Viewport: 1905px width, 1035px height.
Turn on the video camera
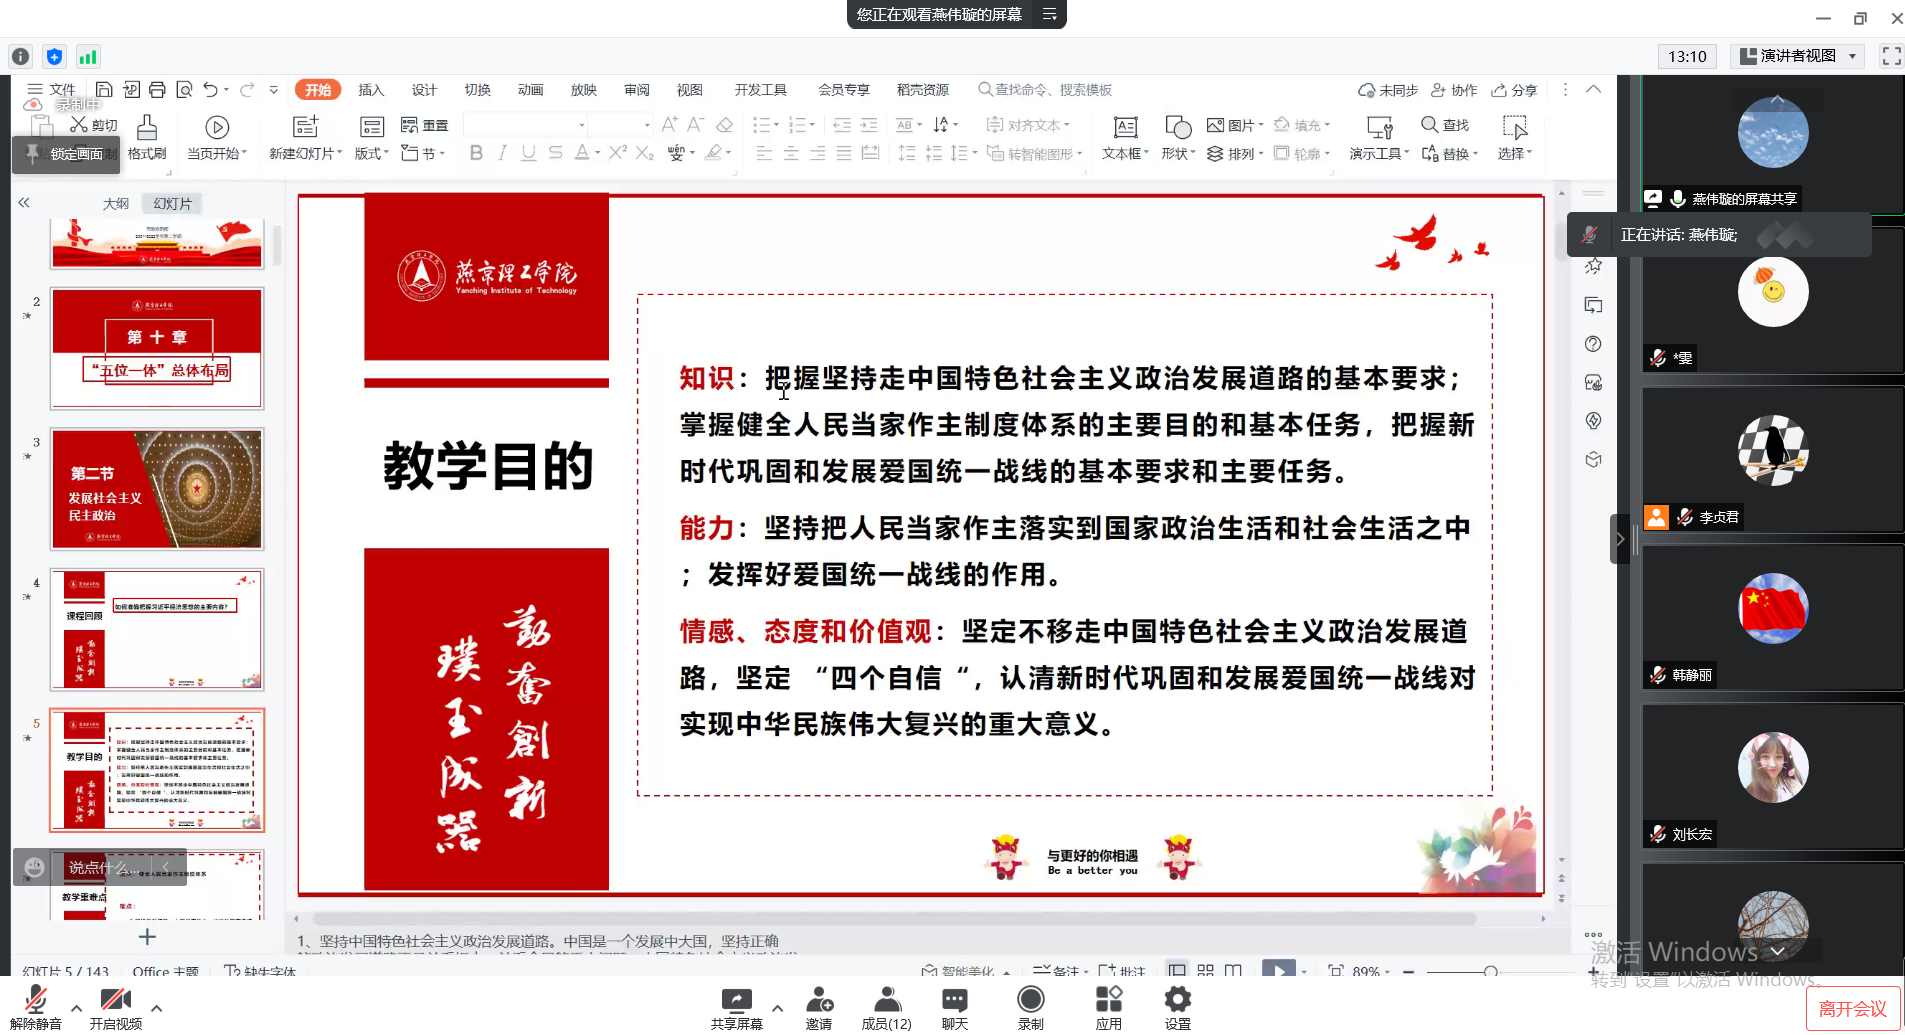tap(115, 1001)
